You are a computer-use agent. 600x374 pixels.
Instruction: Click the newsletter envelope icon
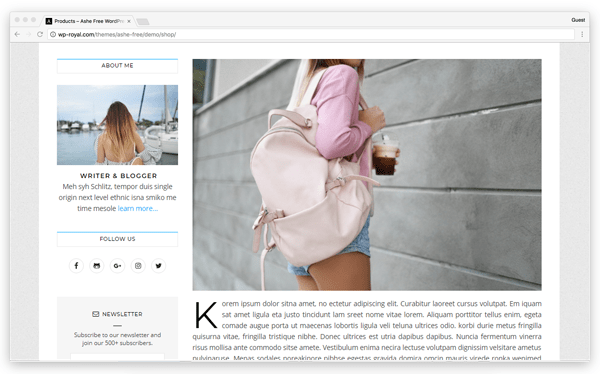click(x=96, y=314)
